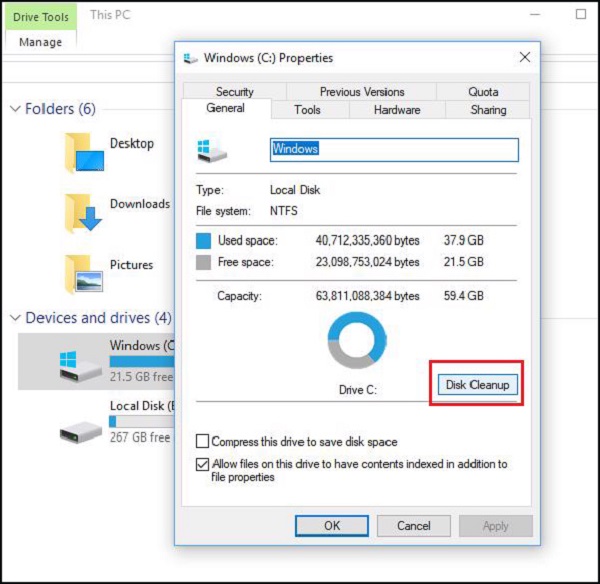This screenshot has width=600, height=584.
Task: Click the Drive C usage donut chart
Action: (357, 339)
